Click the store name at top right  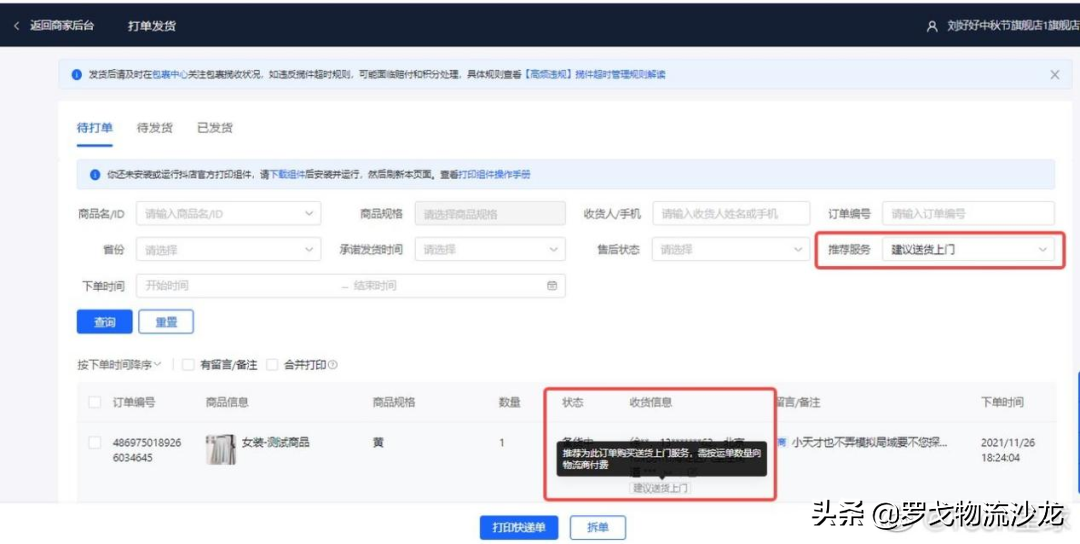pyautogui.click(x=1013, y=26)
